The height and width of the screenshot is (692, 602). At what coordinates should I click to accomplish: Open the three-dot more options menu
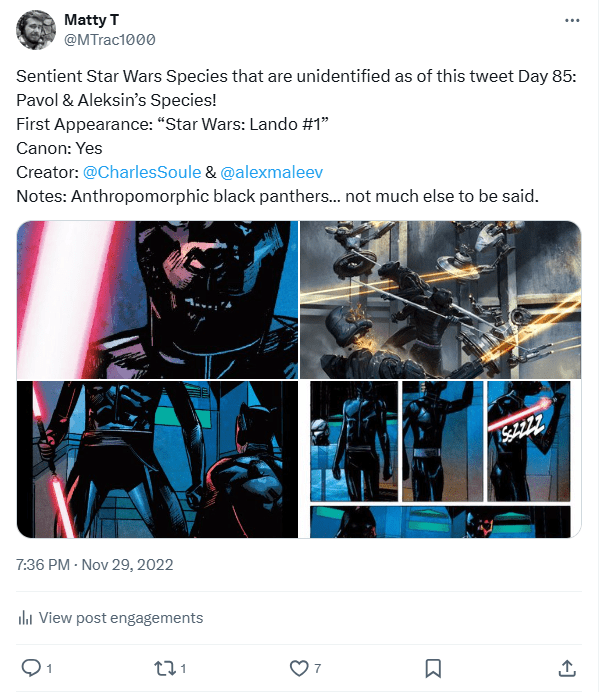571,20
